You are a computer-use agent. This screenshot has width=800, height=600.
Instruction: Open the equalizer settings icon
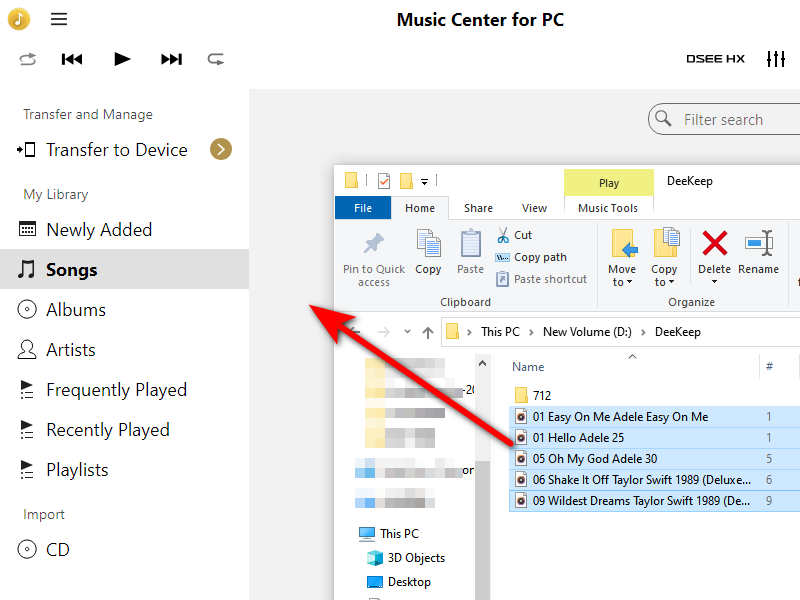point(776,59)
